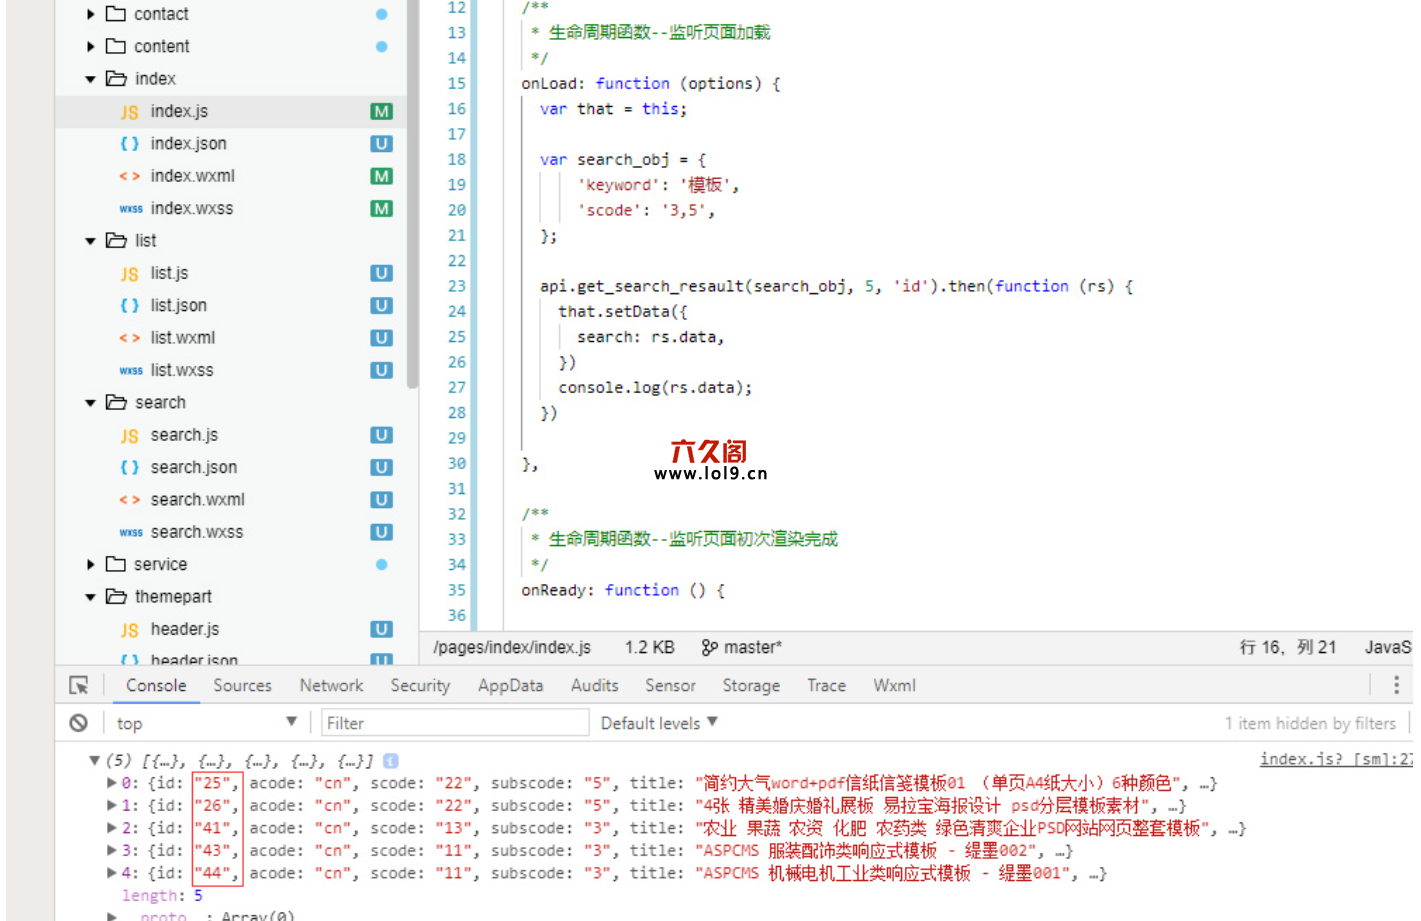The height and width of the screenshot is (921, 1421).
Task: Switch to the Sensor tab
Action: click(670, 685)
